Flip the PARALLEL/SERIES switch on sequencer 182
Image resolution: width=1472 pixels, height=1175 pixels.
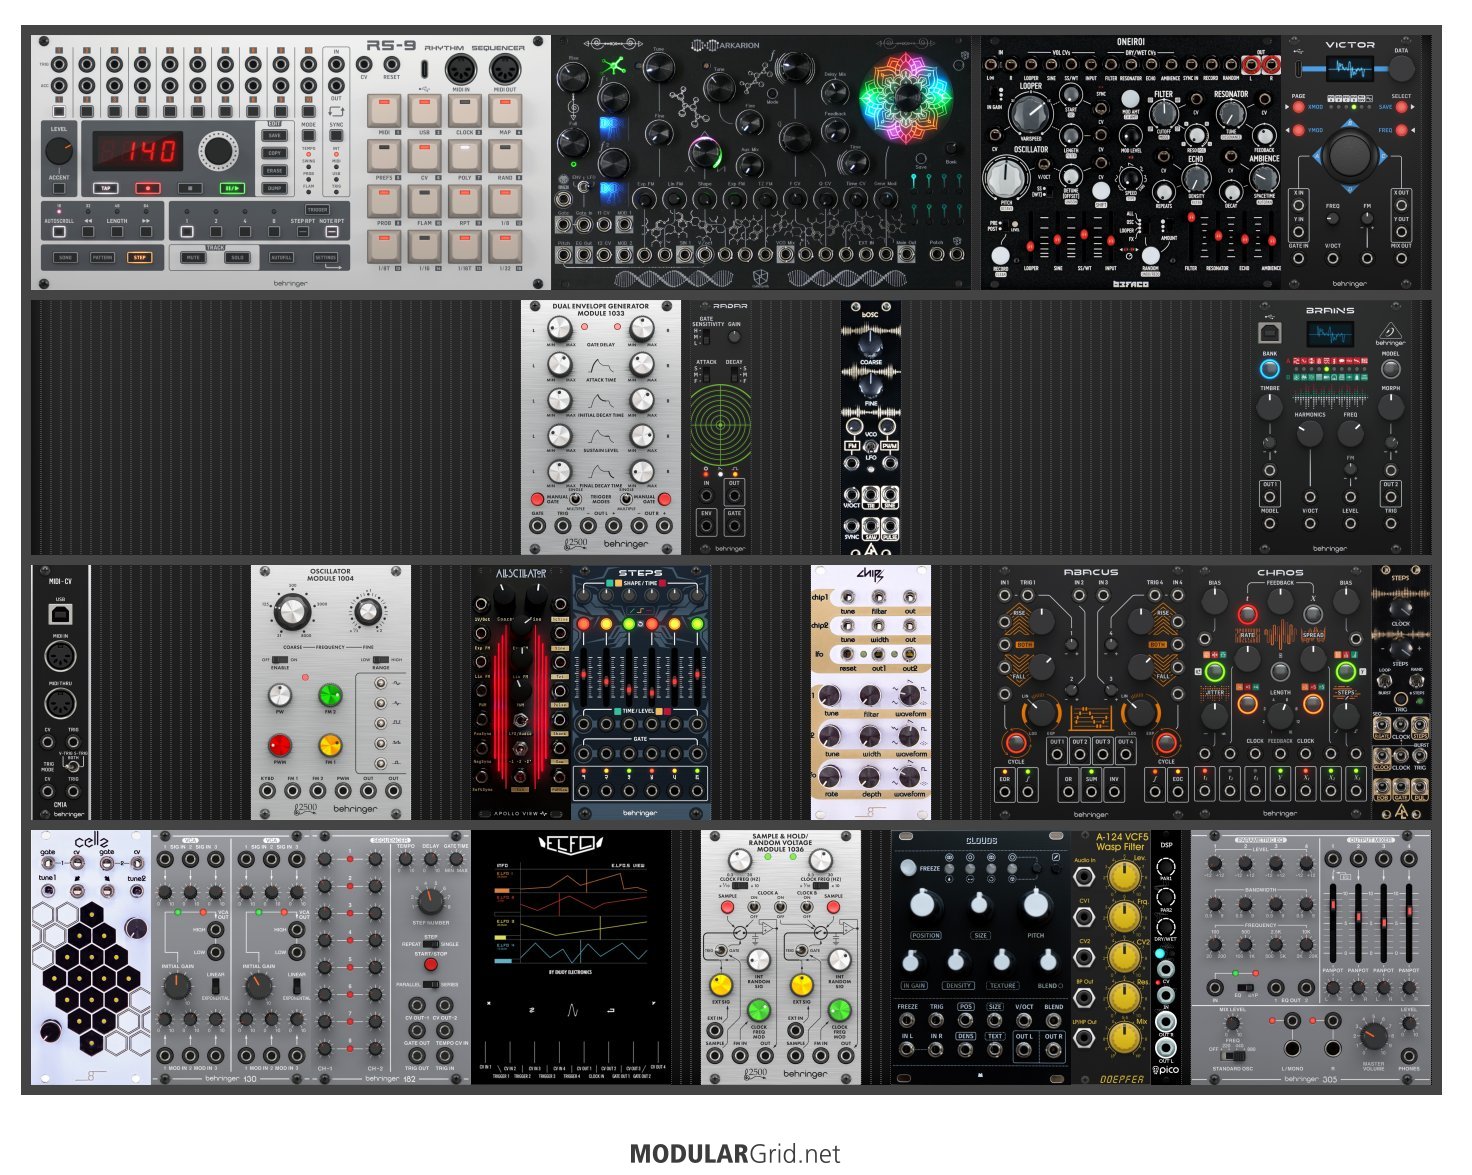click(x=430, y=984)
